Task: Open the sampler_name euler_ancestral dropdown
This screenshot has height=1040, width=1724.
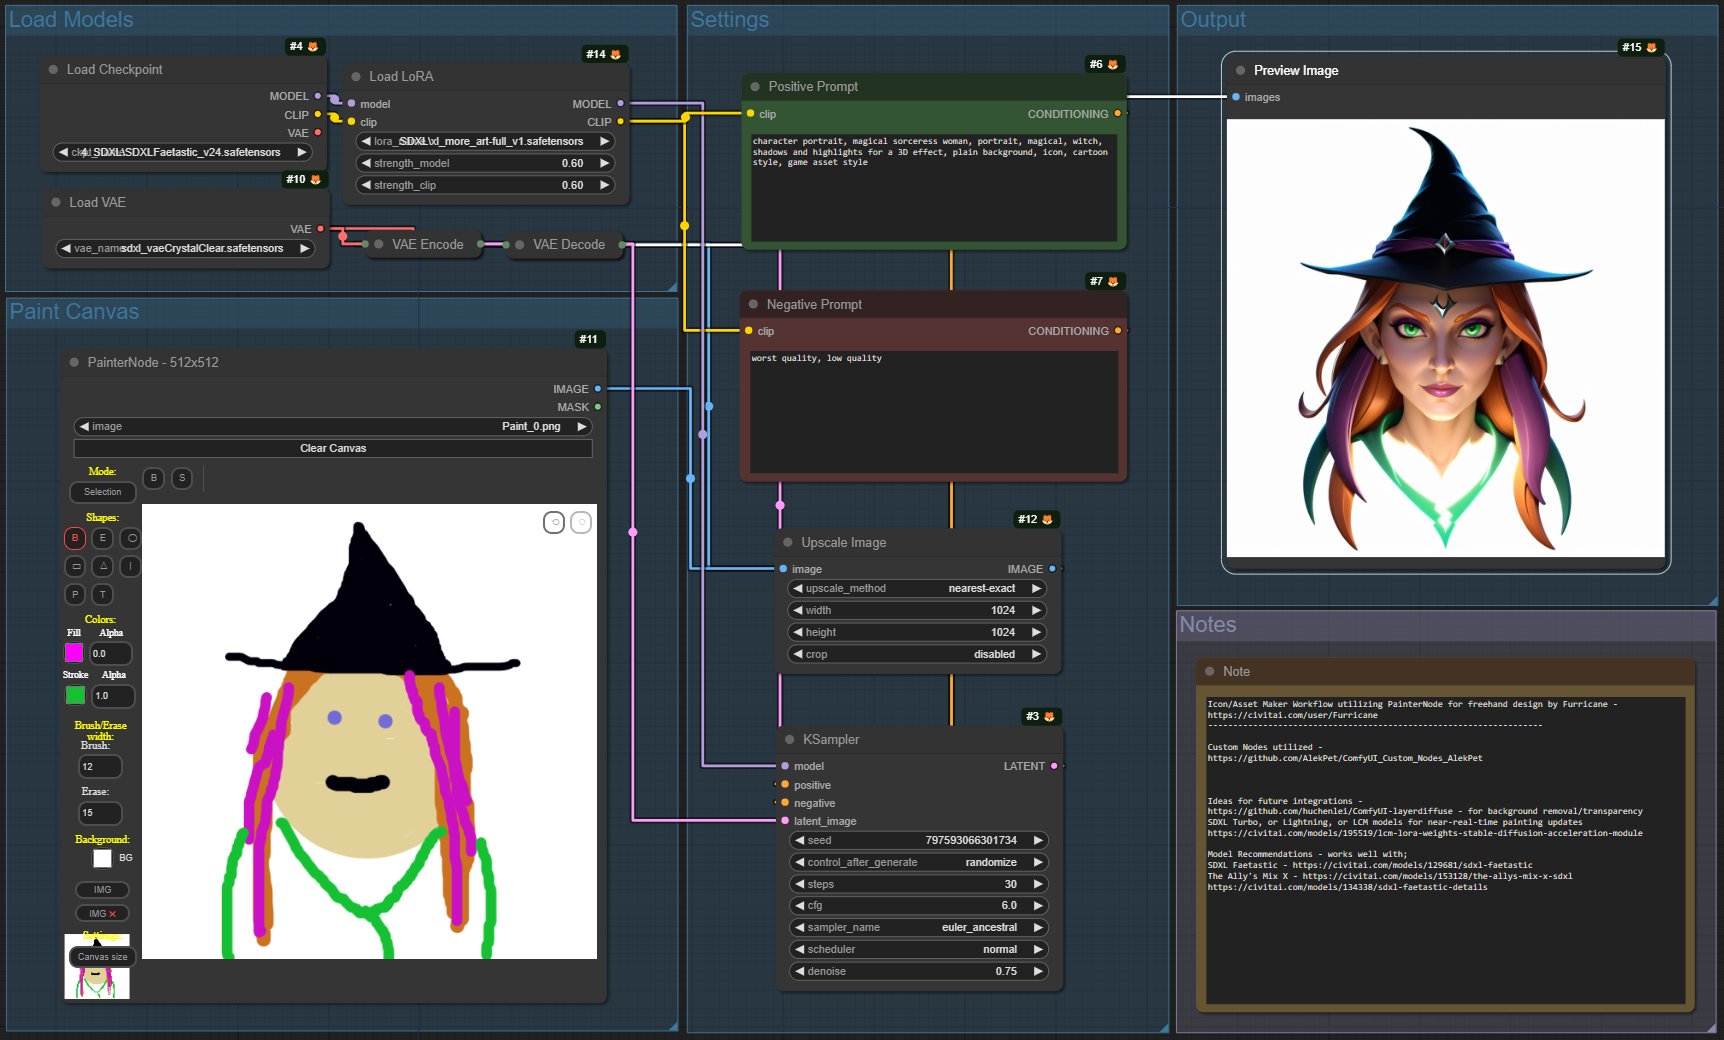Action: [x=918, y=927]
